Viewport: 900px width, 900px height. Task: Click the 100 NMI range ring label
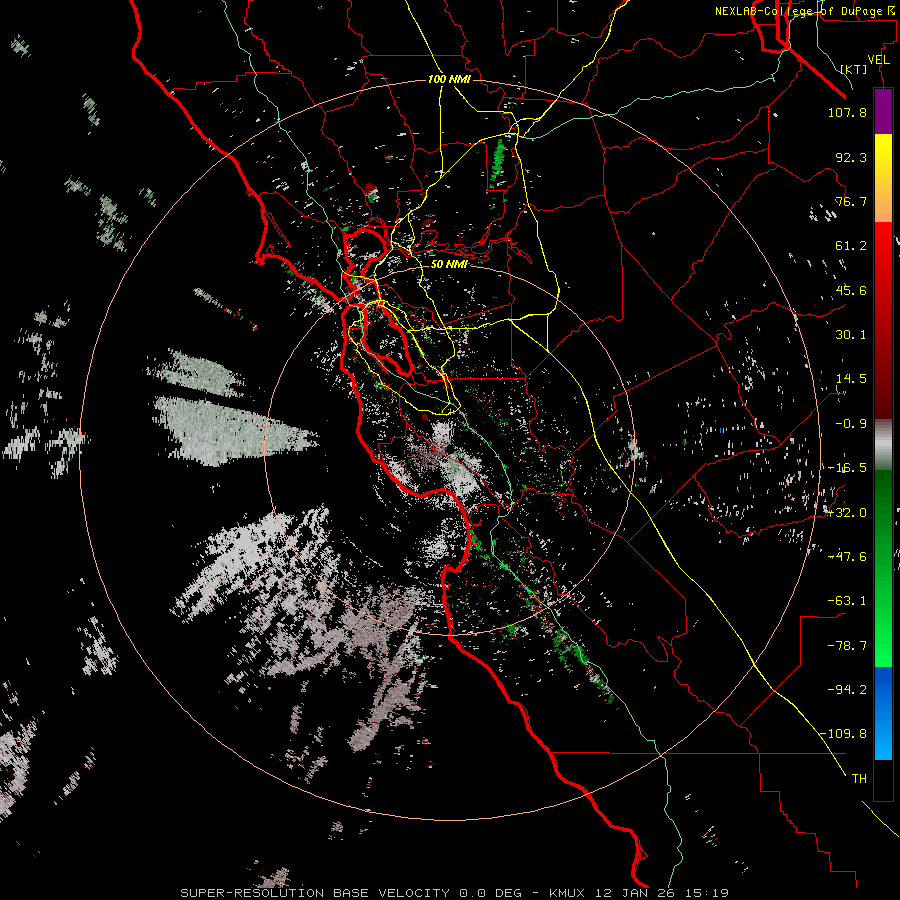click(x=449, y=79)
